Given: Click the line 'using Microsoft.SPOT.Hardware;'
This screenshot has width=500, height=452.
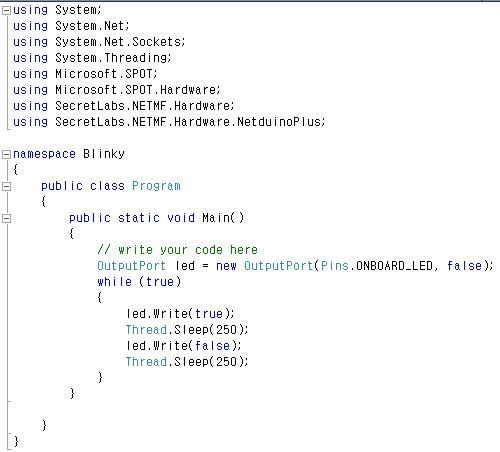Looking at the screenshot, I should click(x=117, y=90).
